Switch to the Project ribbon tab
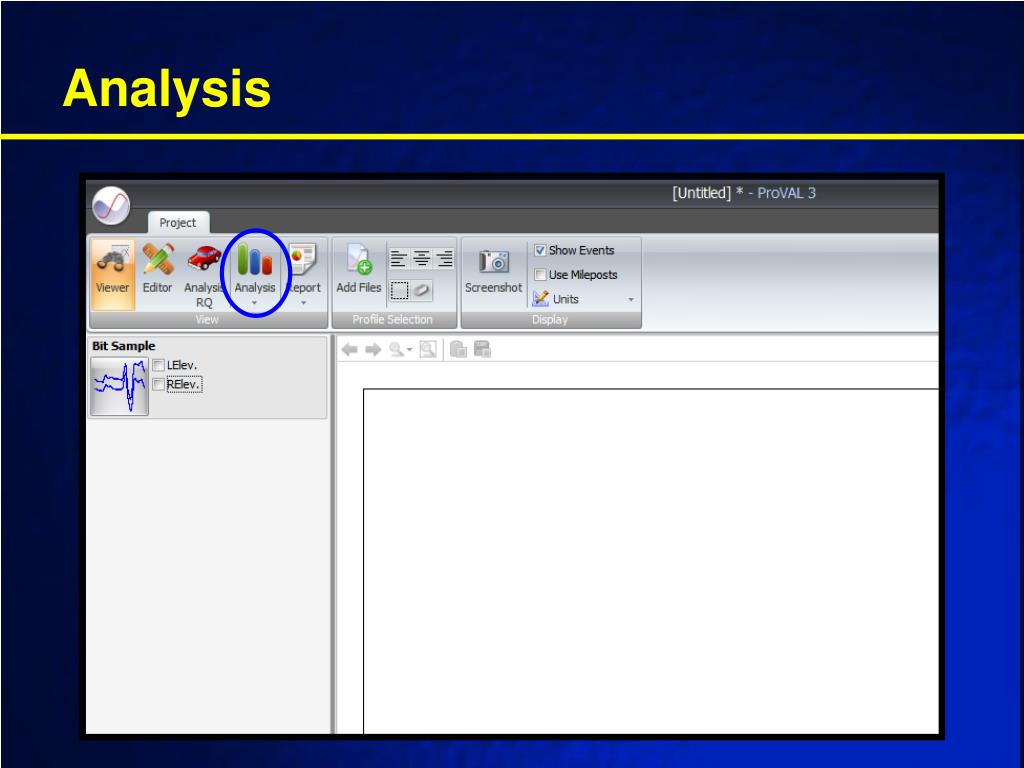This screenshot has width=1024, height=768. pos(178,223)
